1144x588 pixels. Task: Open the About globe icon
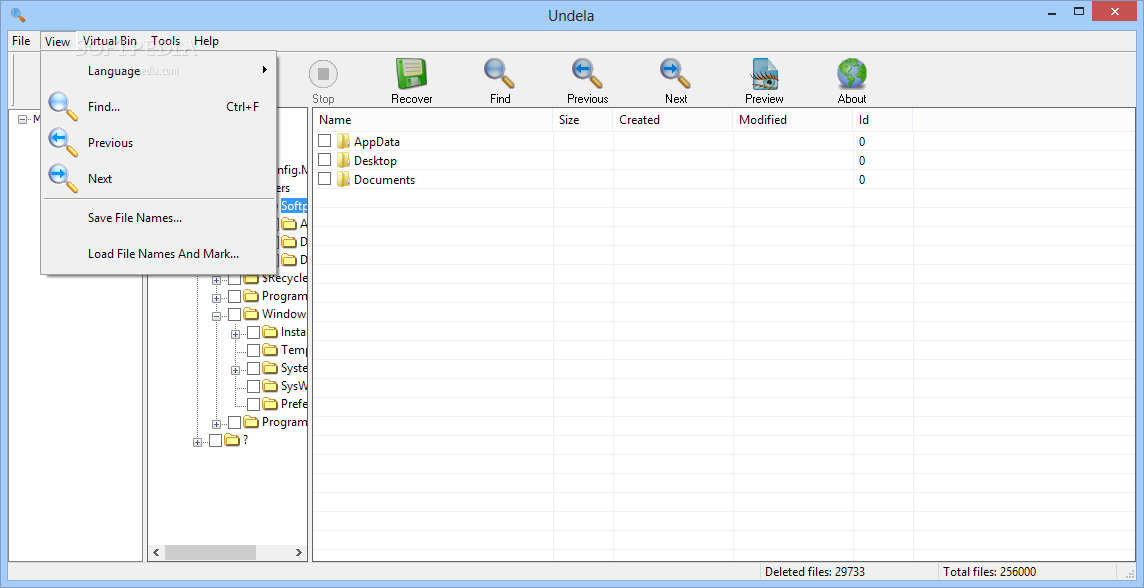[x=851, y=74]
